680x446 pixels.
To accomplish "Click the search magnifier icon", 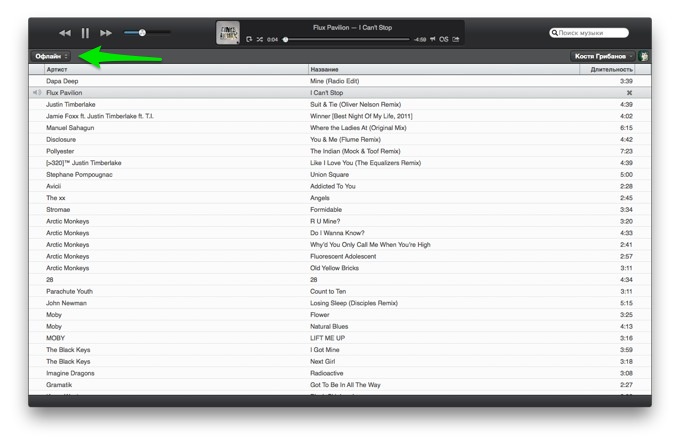I will pyautogui.click(x=554, y=33).
